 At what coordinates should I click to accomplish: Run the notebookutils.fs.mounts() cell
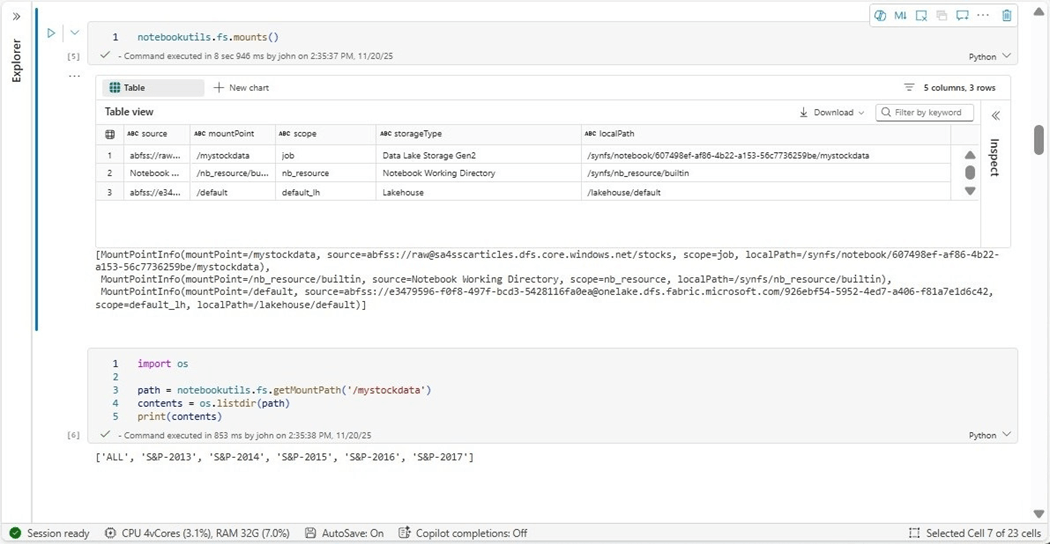pos(51,33)
